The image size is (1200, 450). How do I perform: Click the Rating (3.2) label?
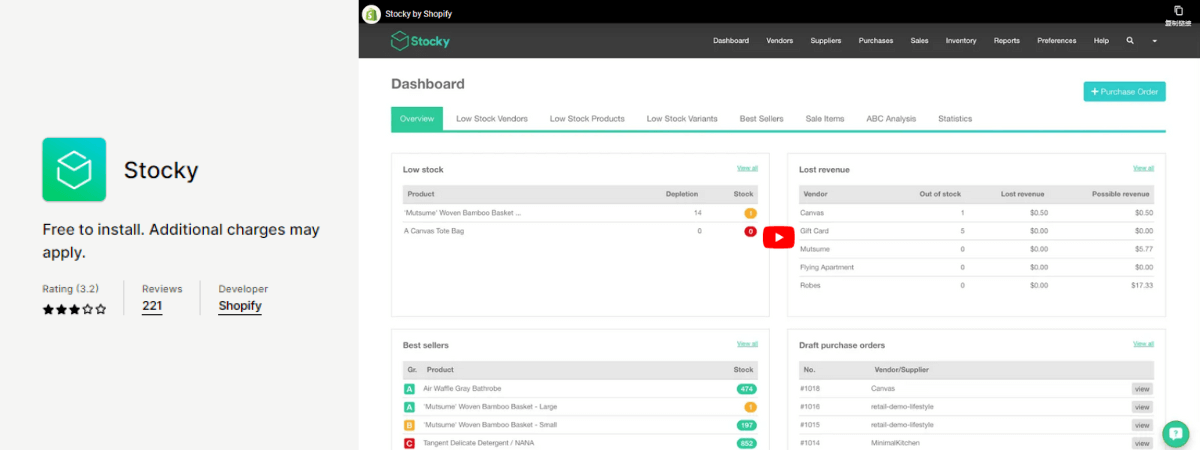coord(72,289)
